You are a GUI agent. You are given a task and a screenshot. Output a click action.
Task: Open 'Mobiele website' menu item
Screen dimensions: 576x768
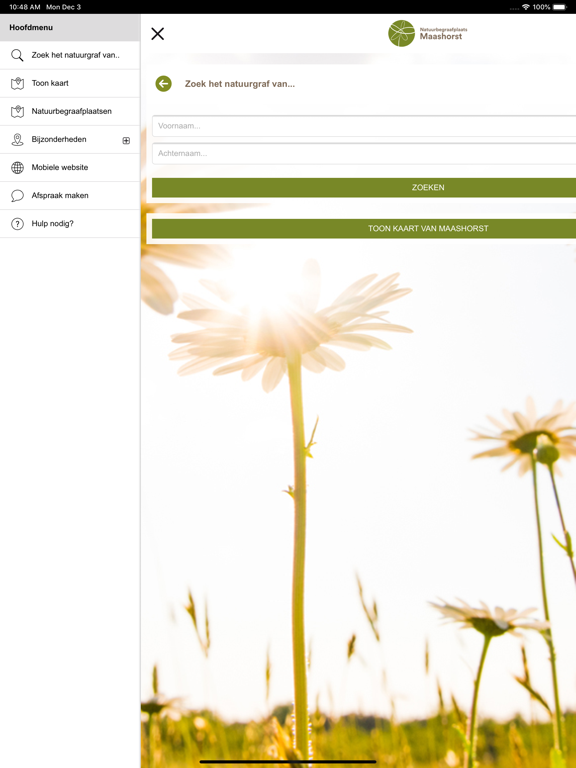[x=70, y=168]
